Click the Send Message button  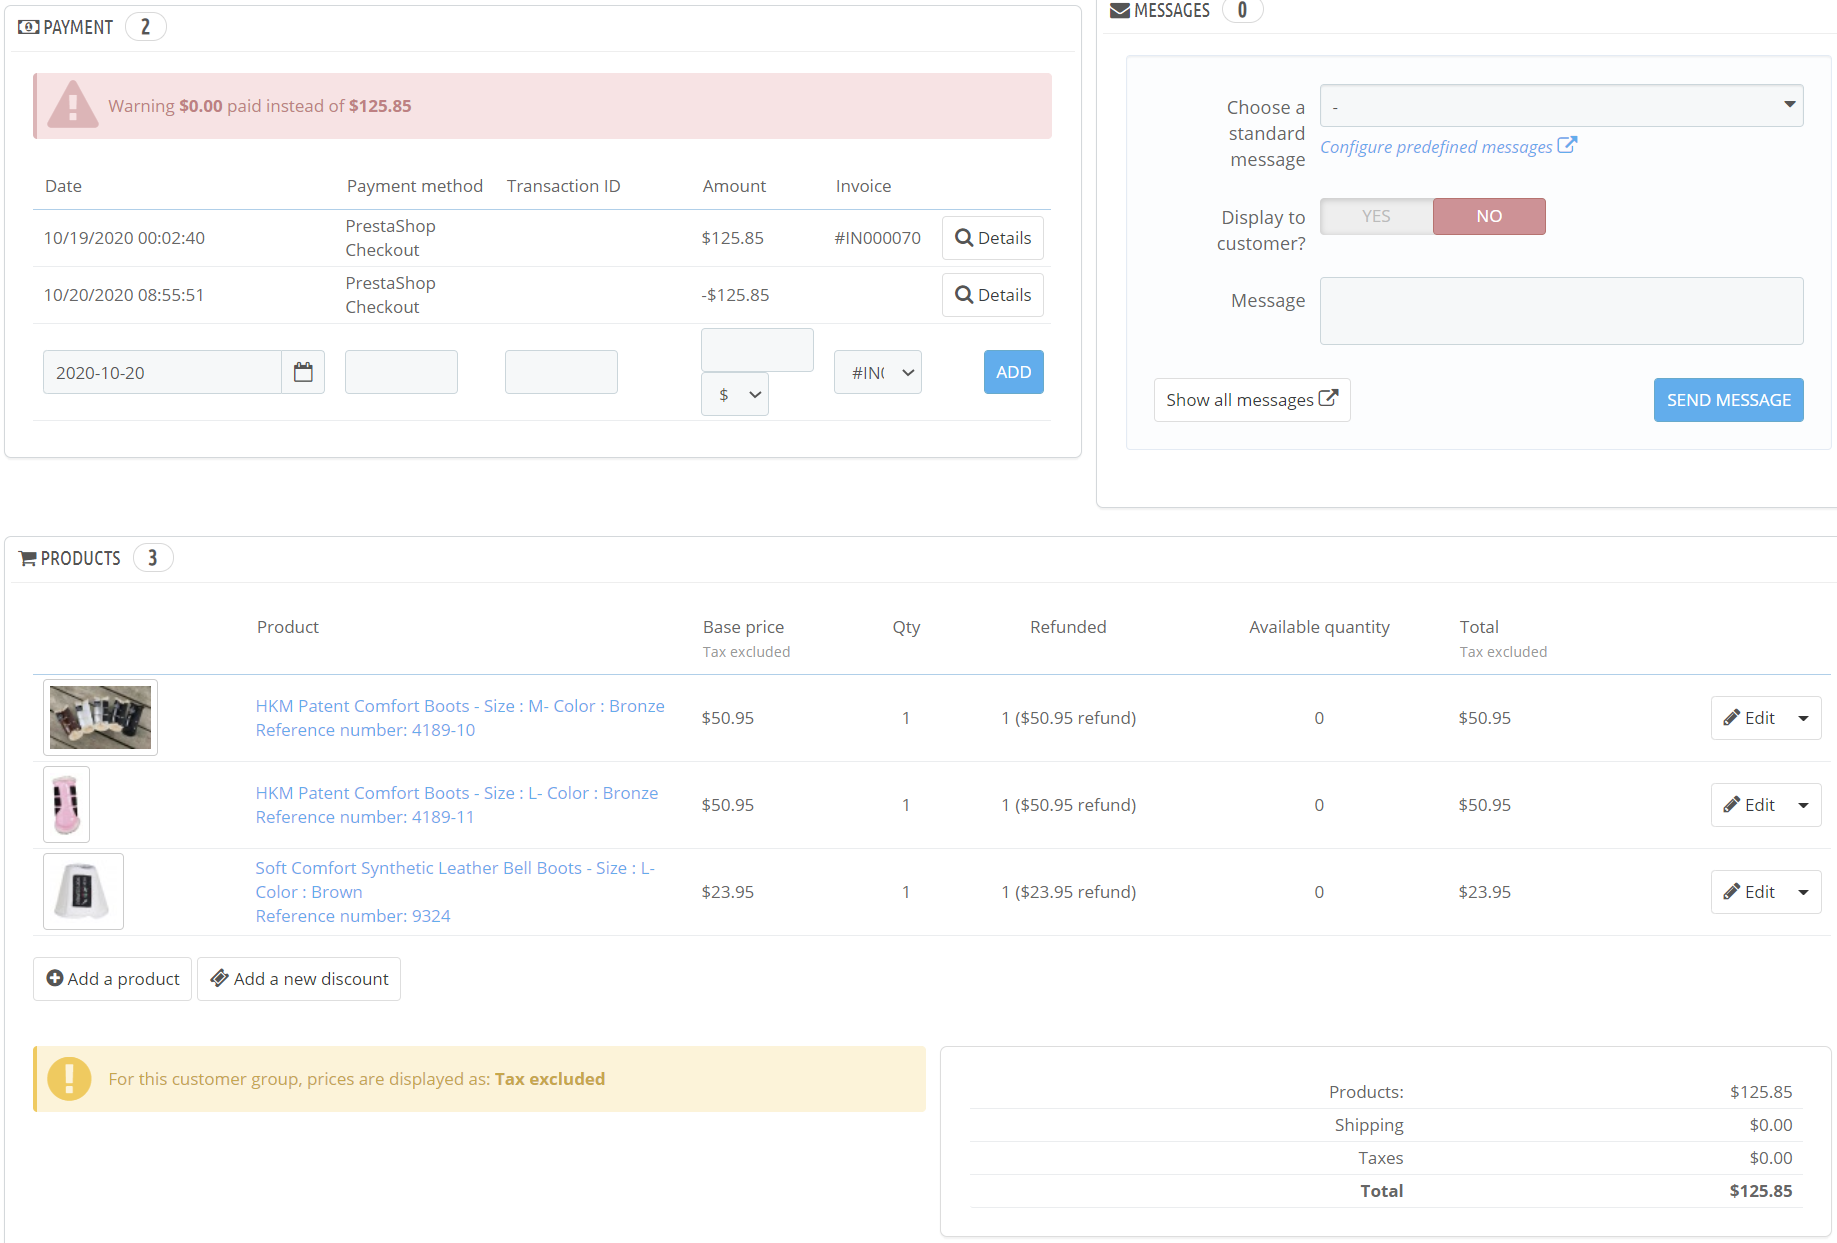(x=1728, y=400)
